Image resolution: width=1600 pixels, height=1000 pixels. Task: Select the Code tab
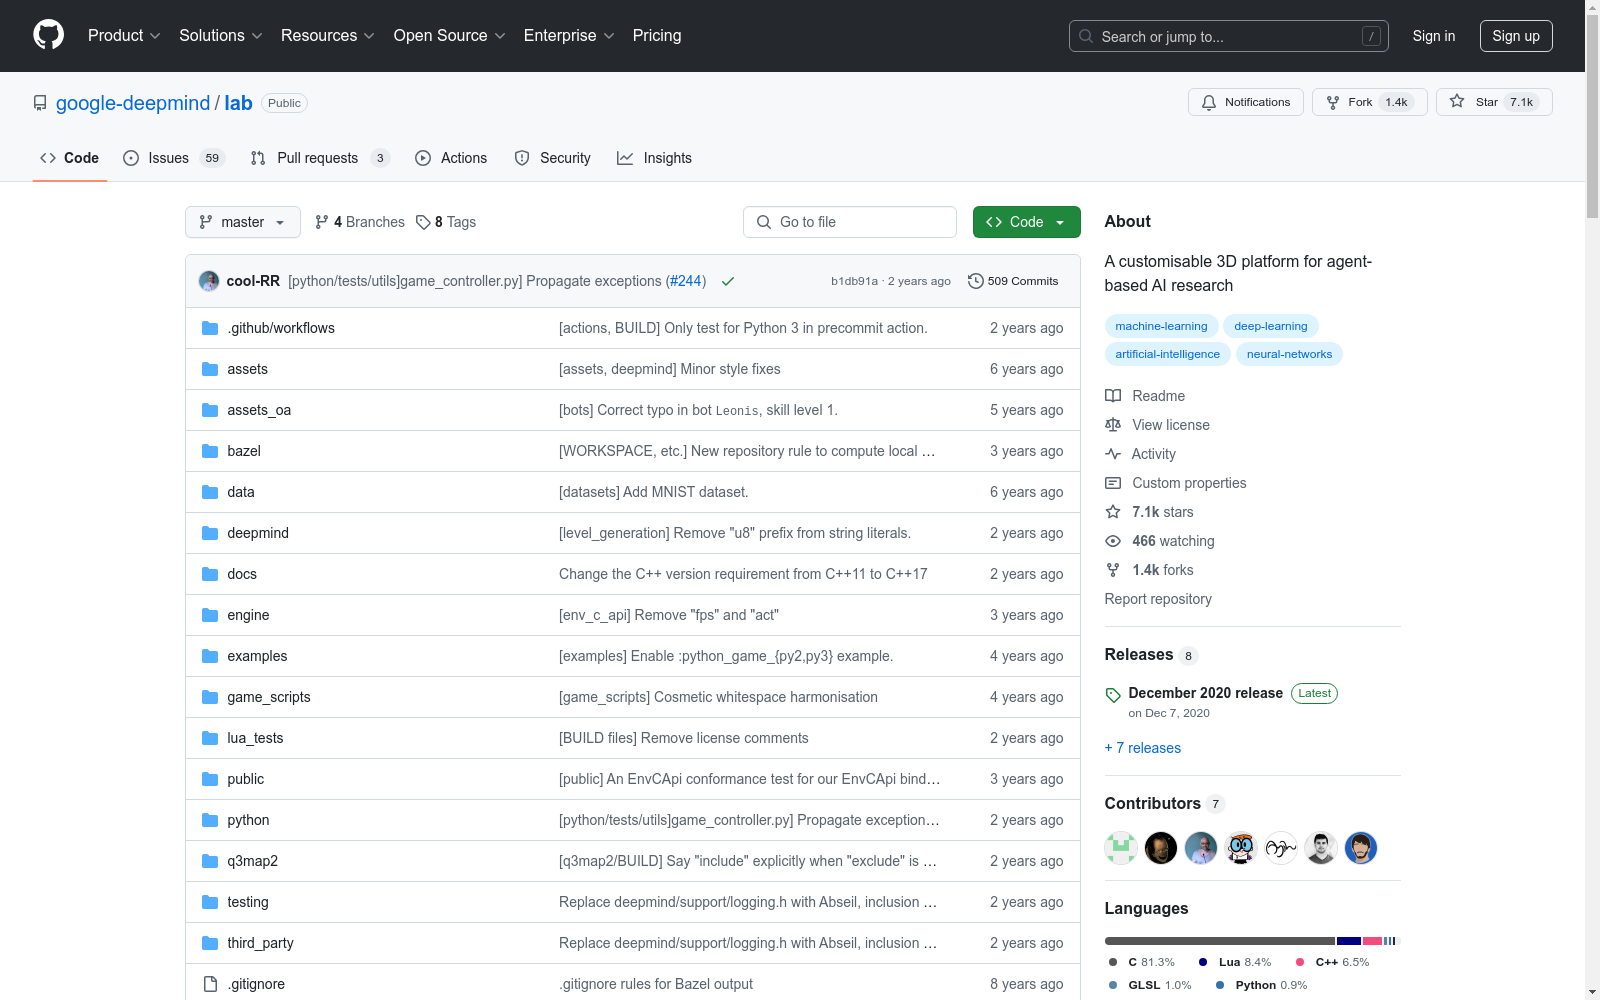pos(70,158)
